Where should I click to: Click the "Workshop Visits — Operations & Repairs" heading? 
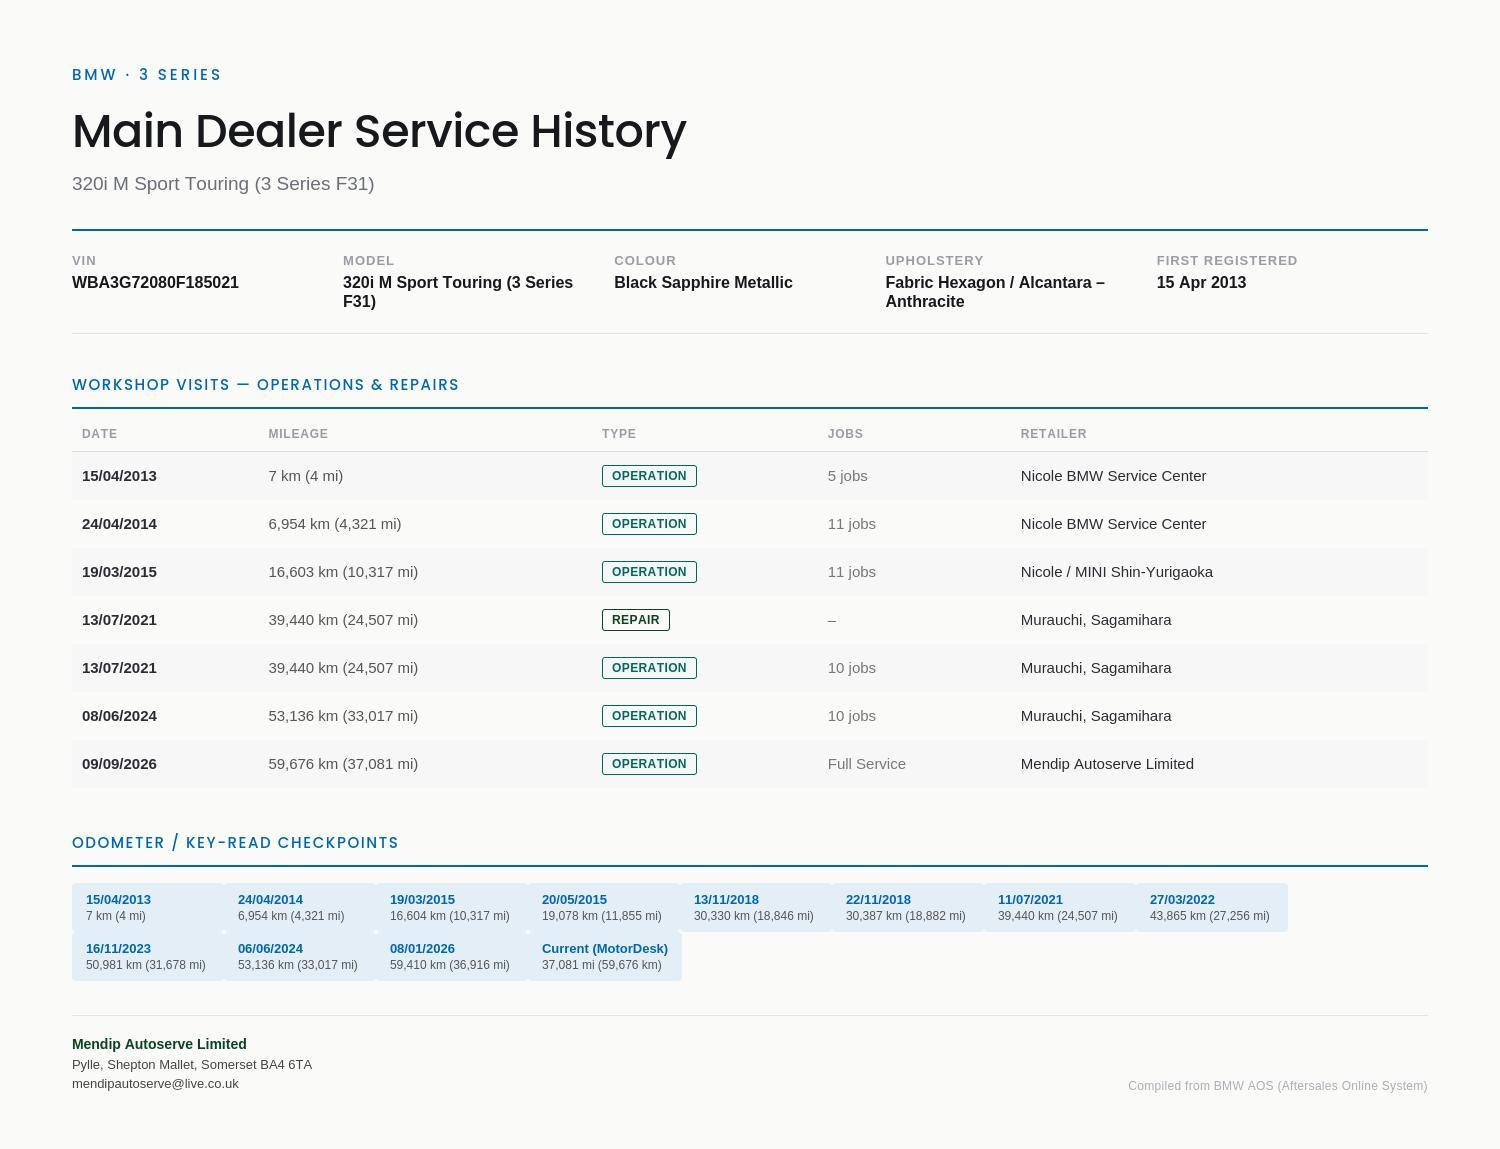(x=265, y=385)
